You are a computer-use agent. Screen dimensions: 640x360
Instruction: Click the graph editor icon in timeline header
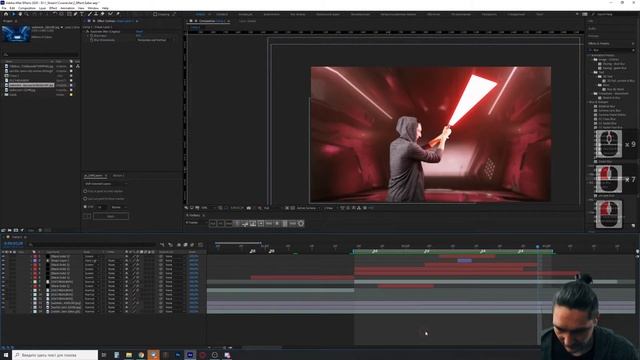200,244
